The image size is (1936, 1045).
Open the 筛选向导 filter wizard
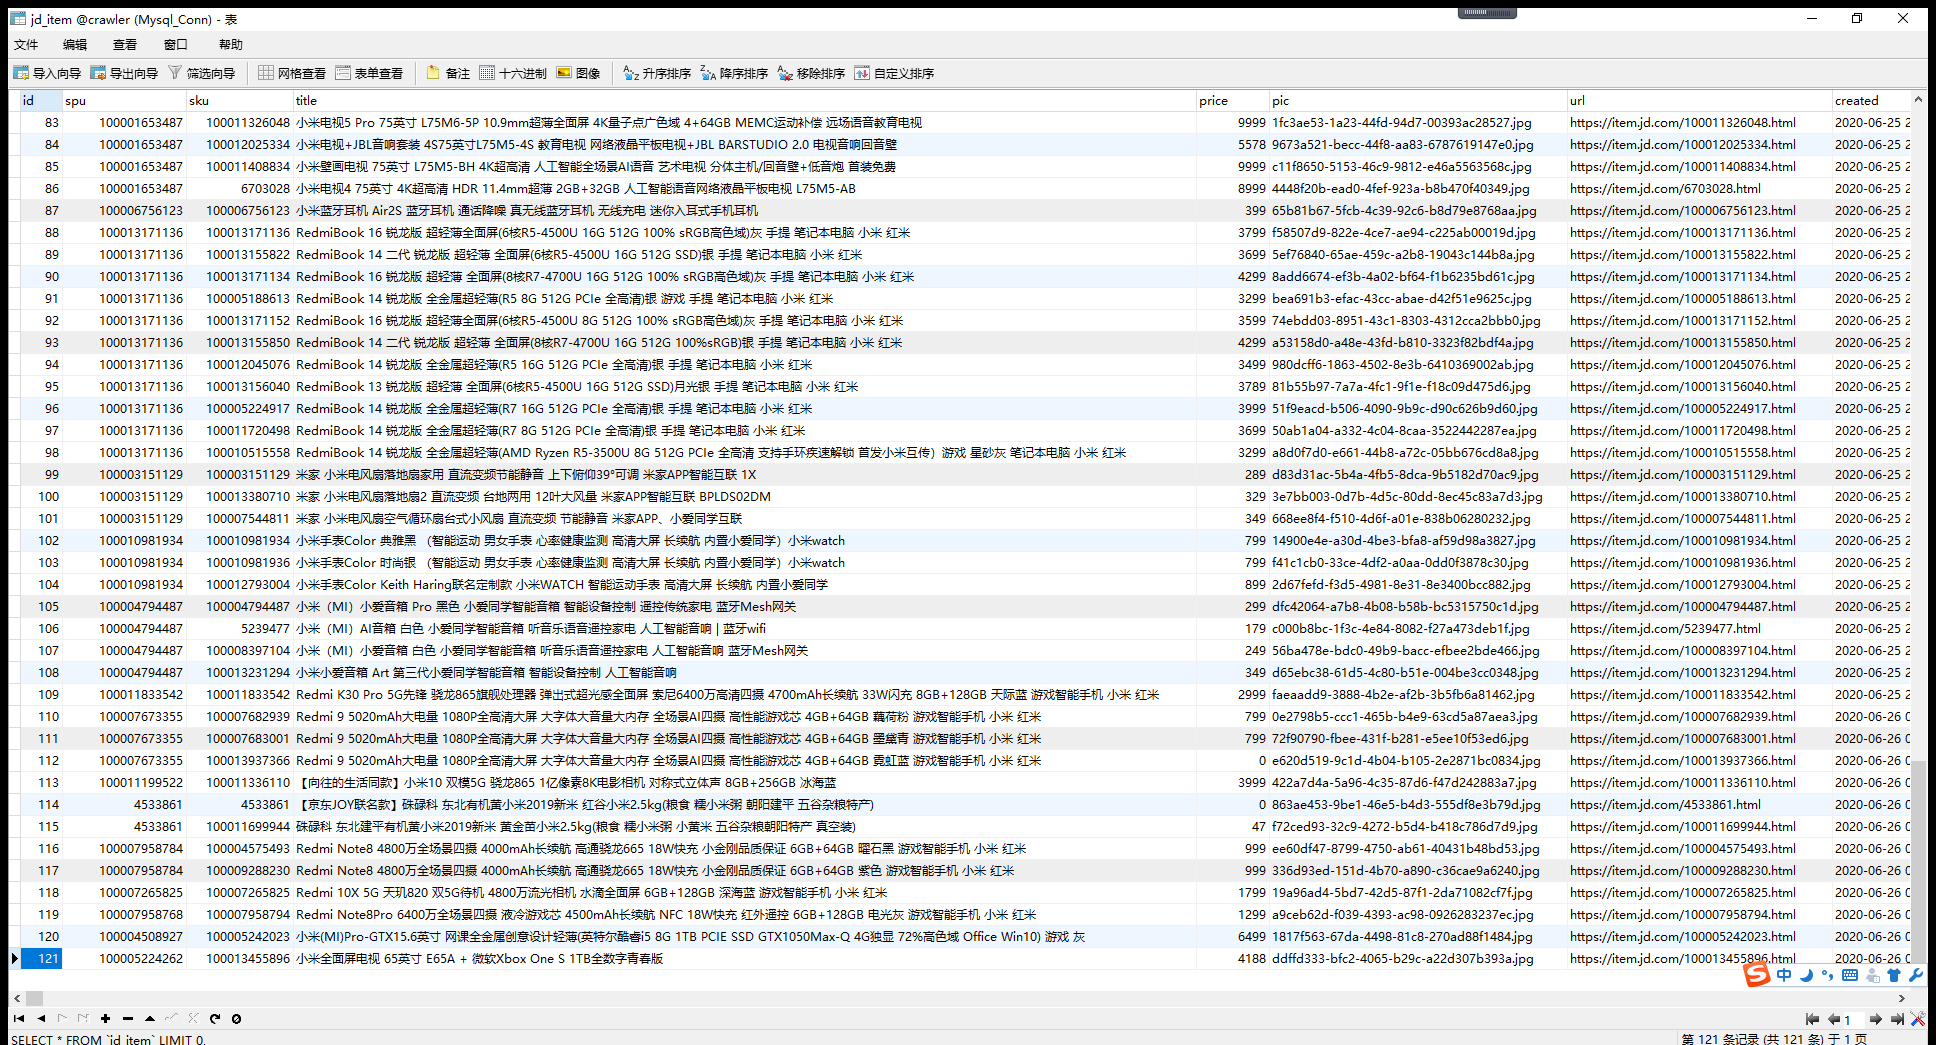tap(202, 73)
